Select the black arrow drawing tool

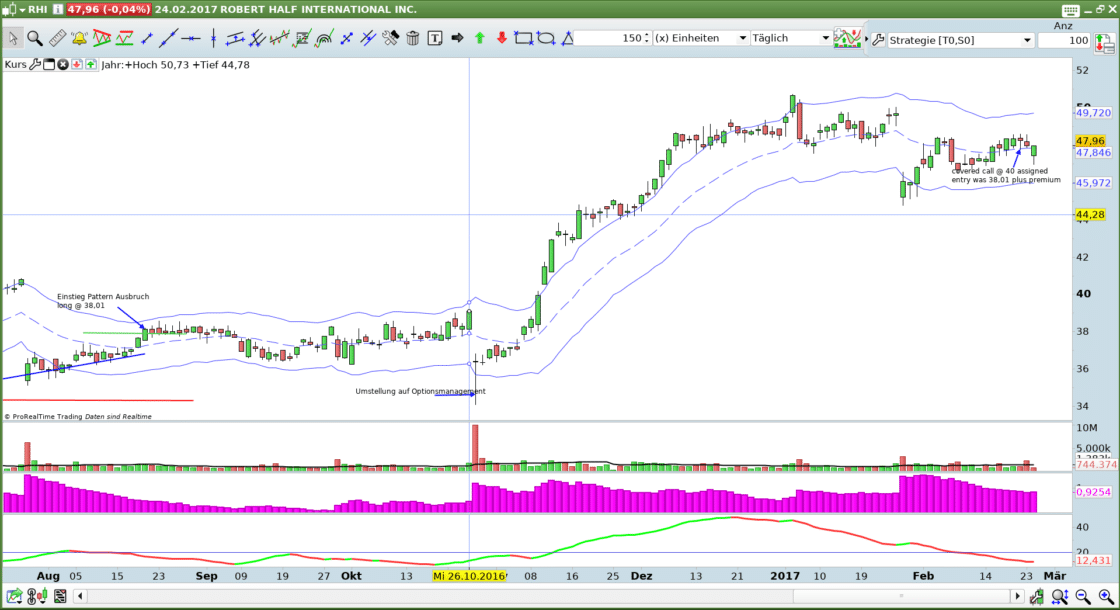(457, 38)
